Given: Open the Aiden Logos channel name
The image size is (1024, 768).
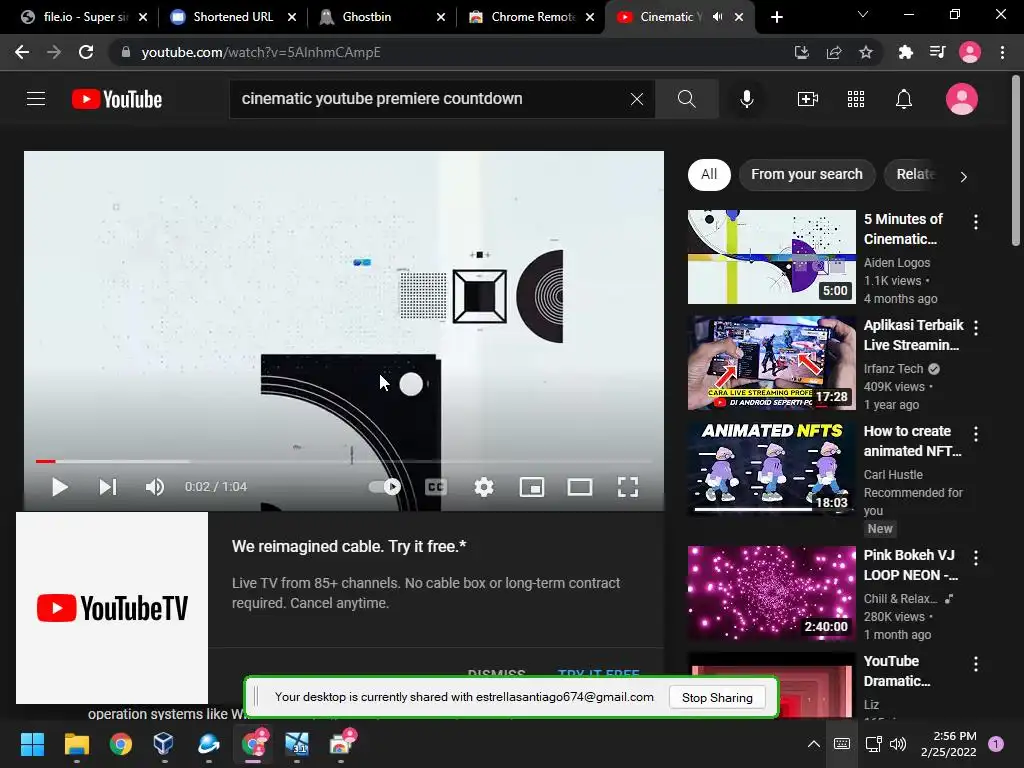Looking at the screenshot, I should [897, 263].
